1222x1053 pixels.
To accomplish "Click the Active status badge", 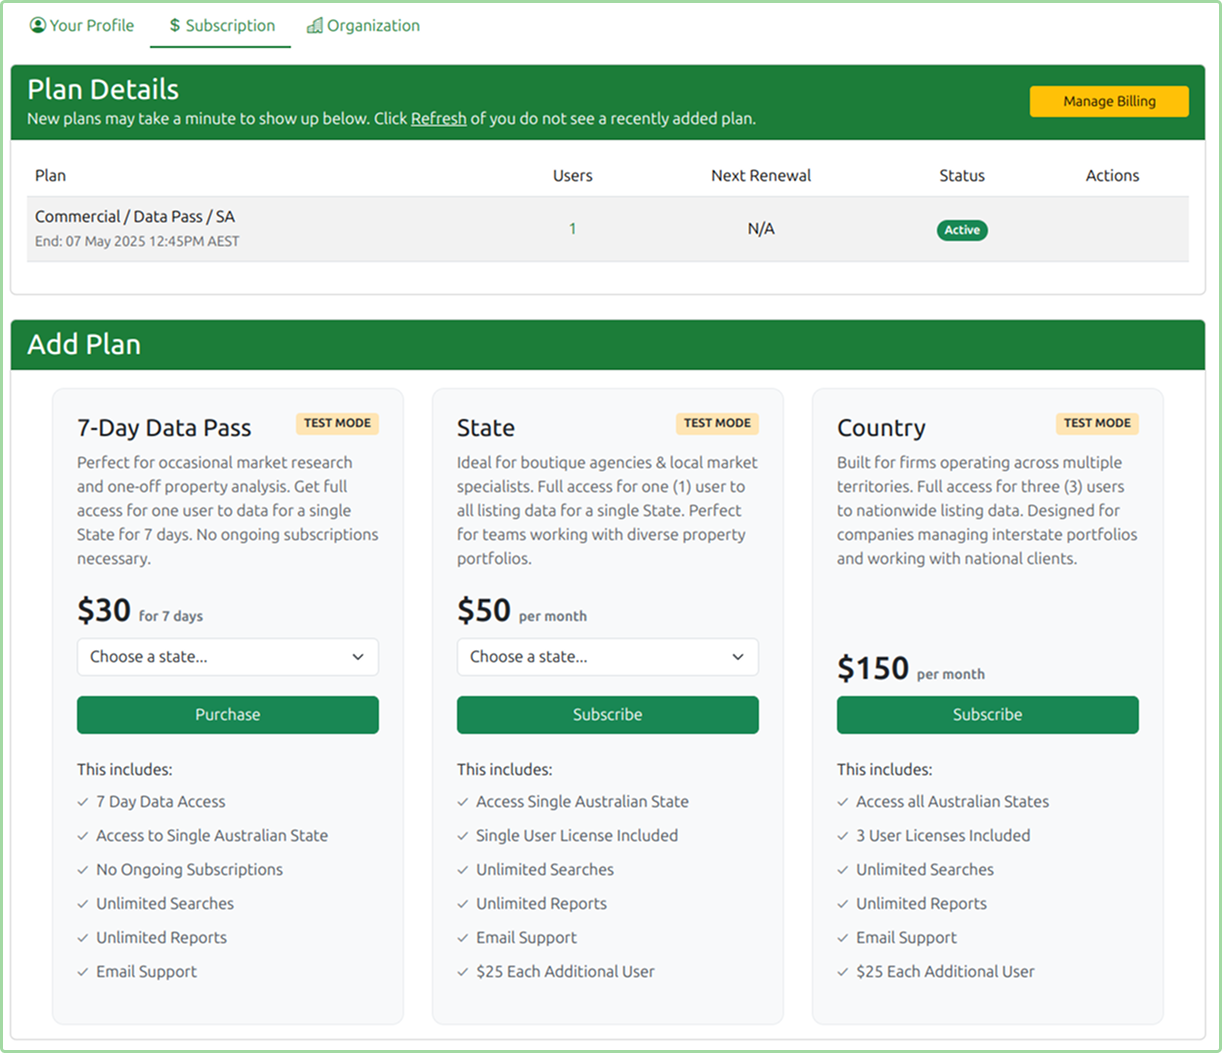I will click(x=961, y=229).
